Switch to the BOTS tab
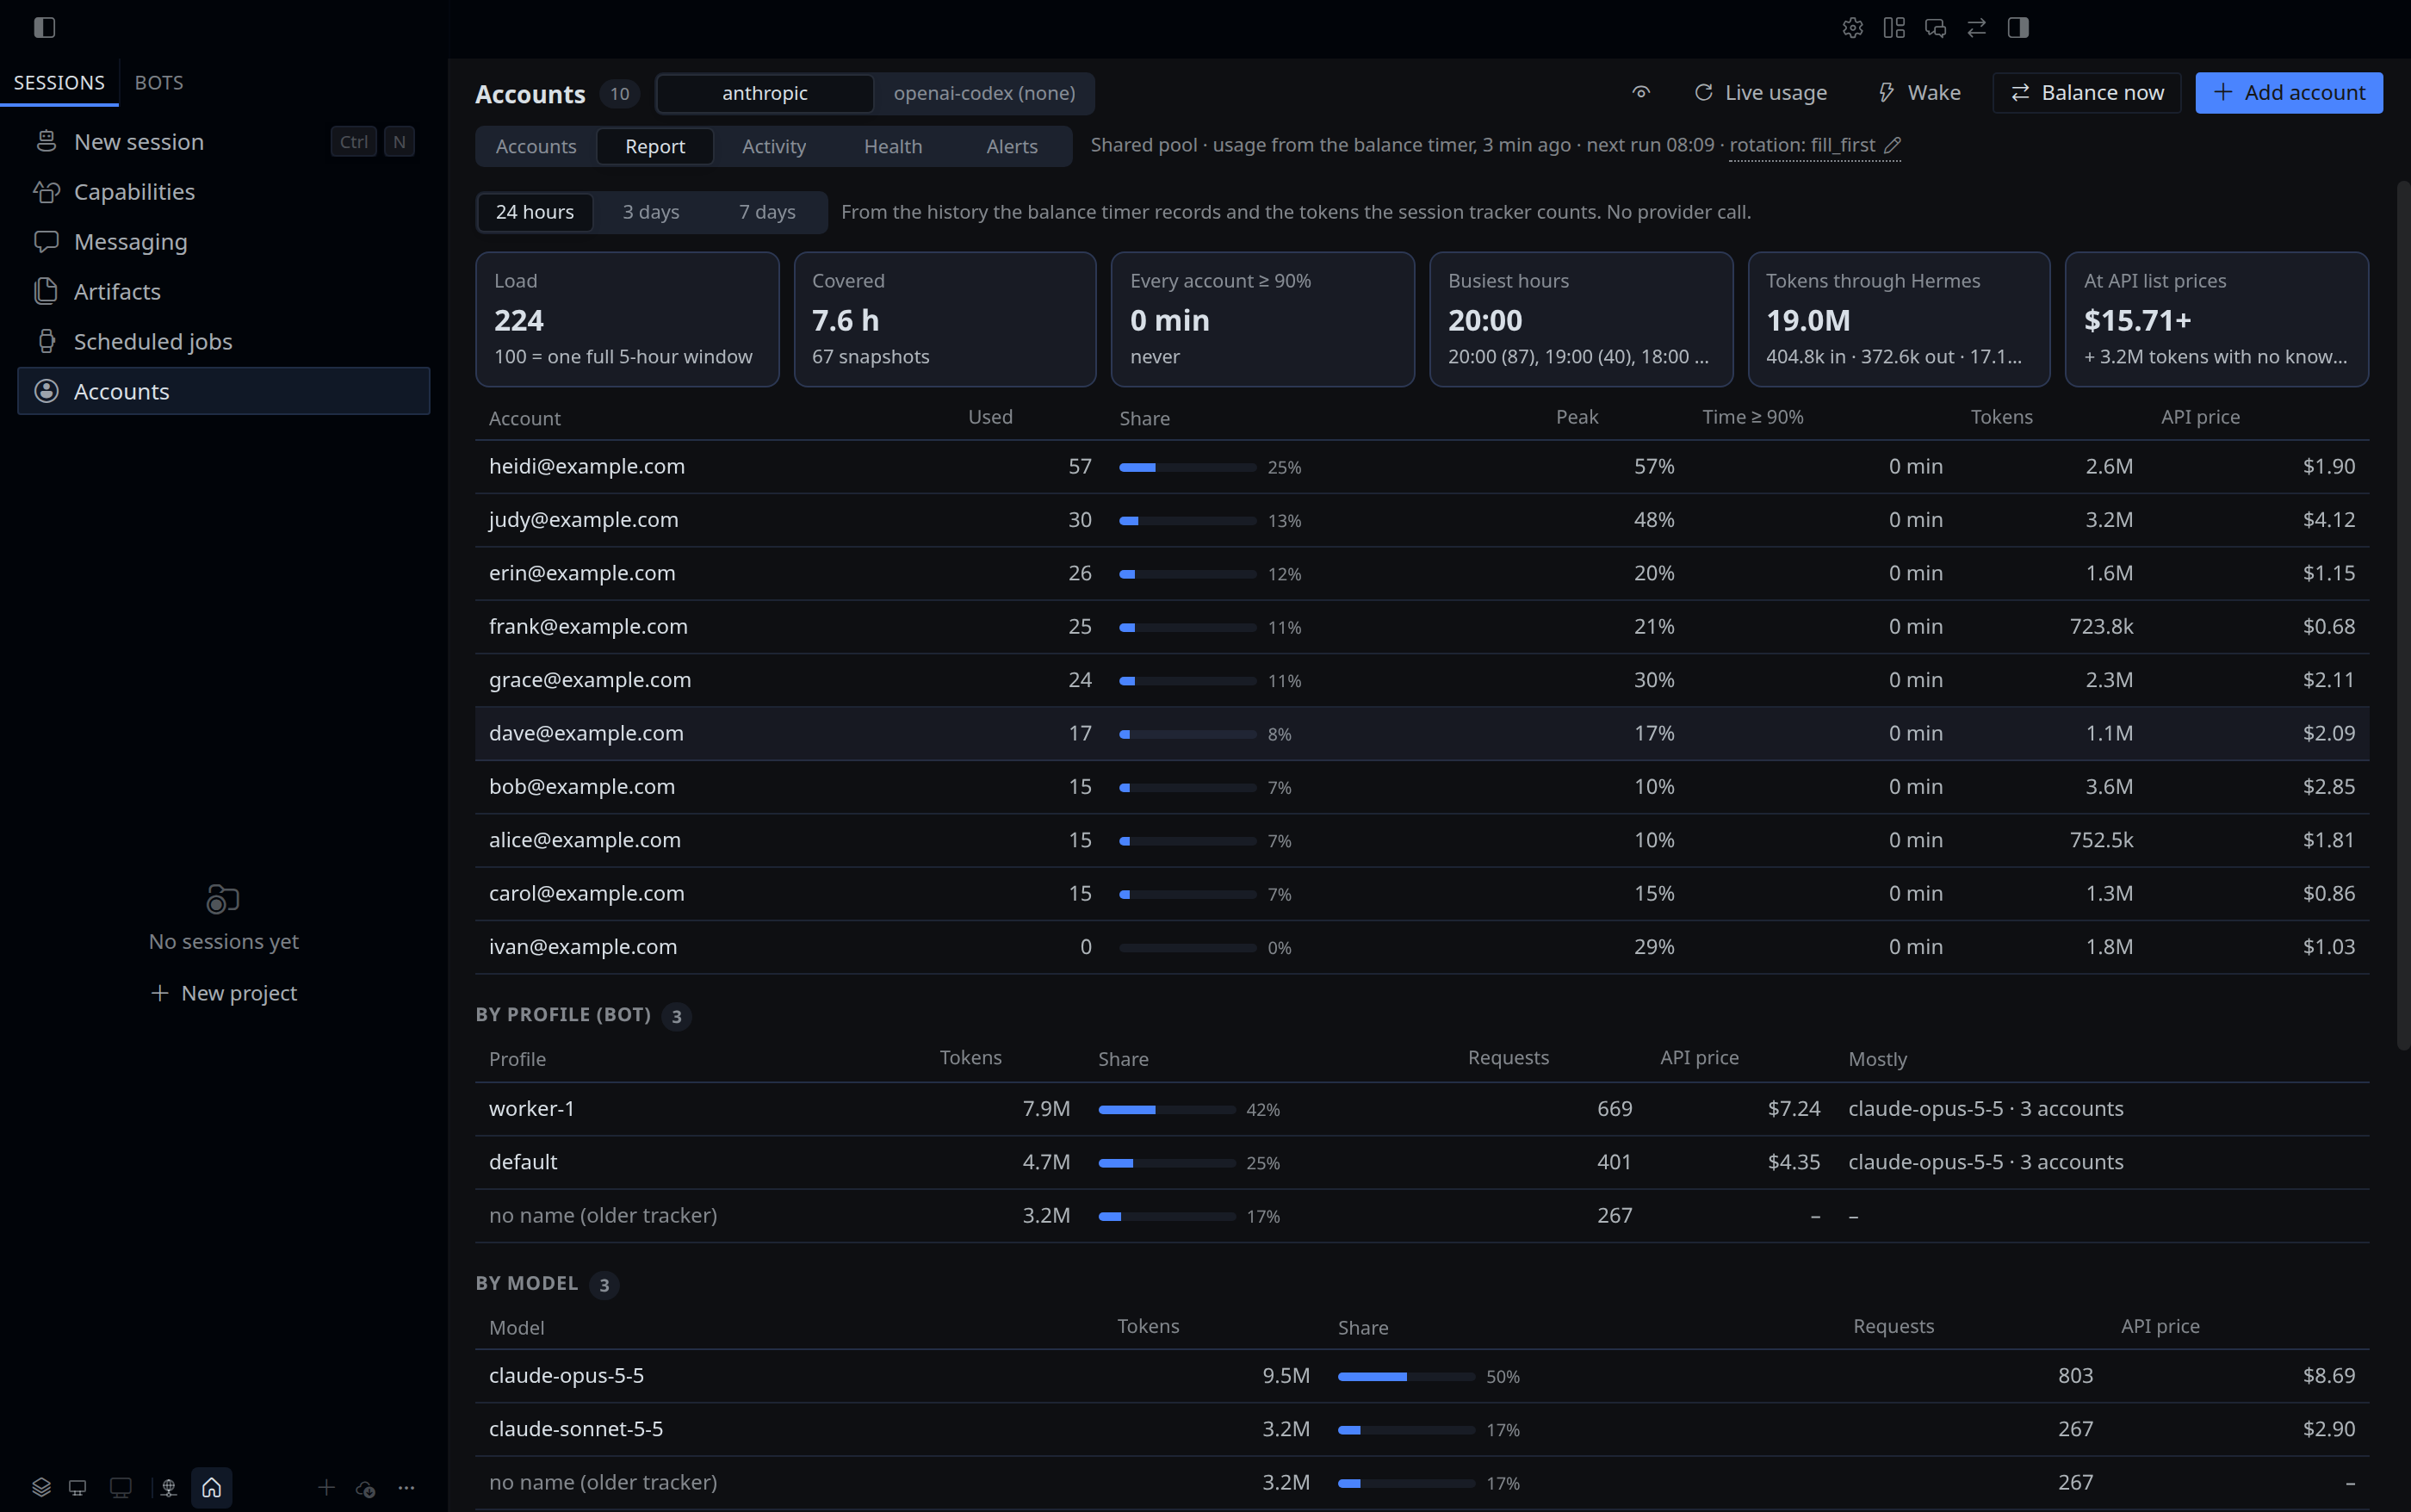Viewport: 2411px width, 1512px height. (x=159, y=82)
